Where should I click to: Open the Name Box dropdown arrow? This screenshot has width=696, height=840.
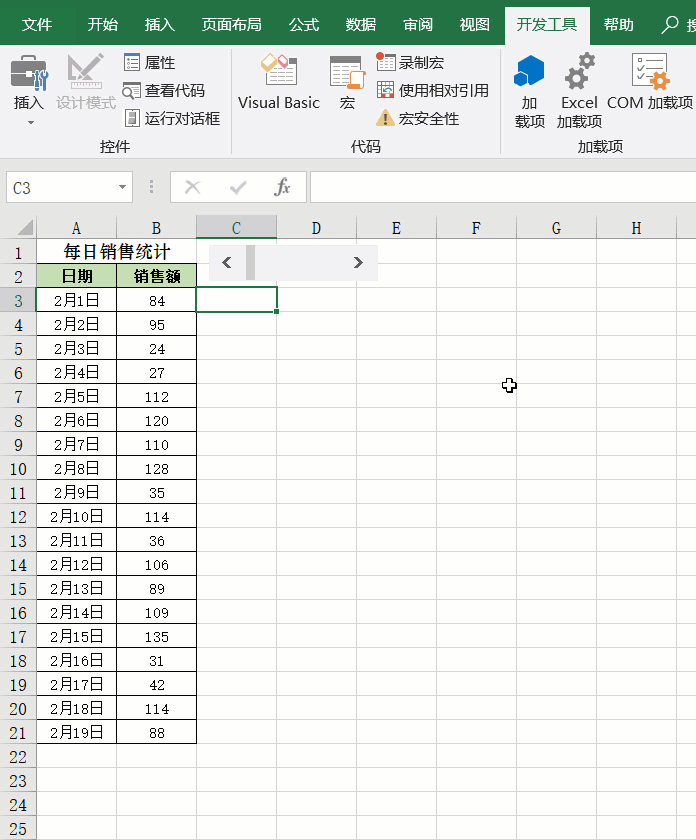point(122,187)
